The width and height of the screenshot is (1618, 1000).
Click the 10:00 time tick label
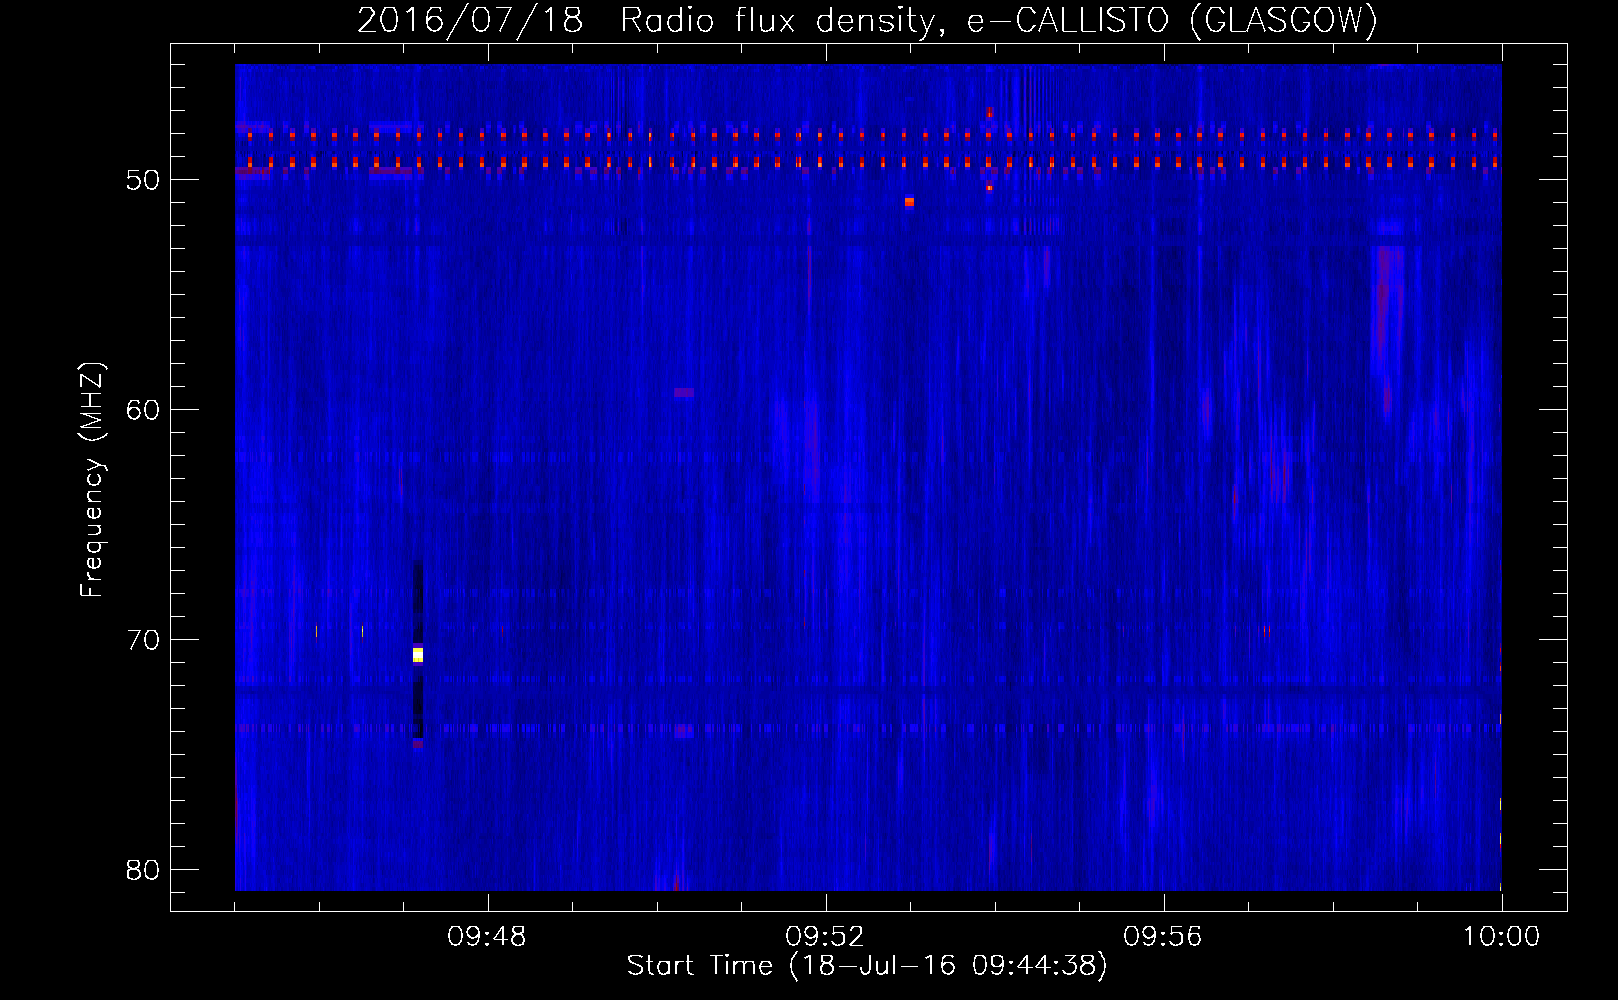[1501, 937]
